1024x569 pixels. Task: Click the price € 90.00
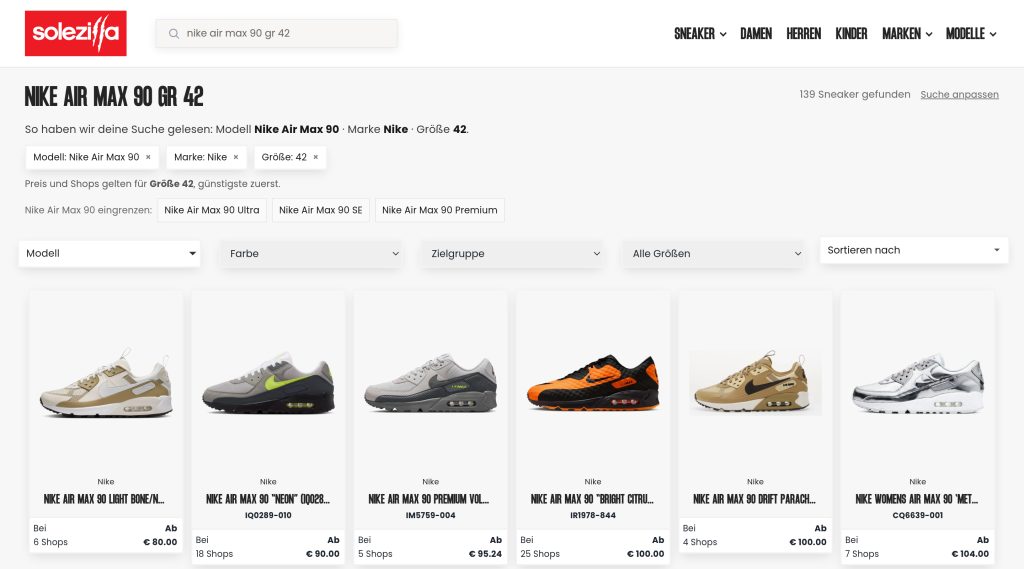pos(323,553)
